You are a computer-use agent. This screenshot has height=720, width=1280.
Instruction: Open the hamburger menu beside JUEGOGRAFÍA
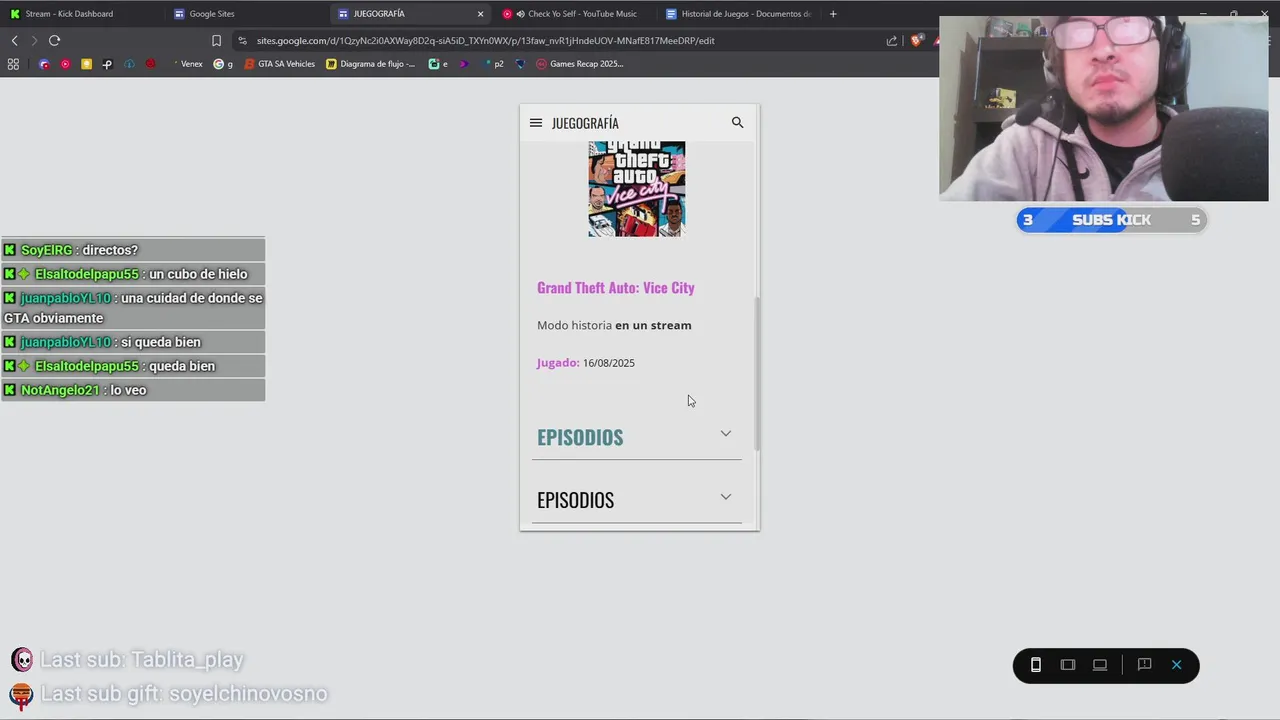(536, 123)
